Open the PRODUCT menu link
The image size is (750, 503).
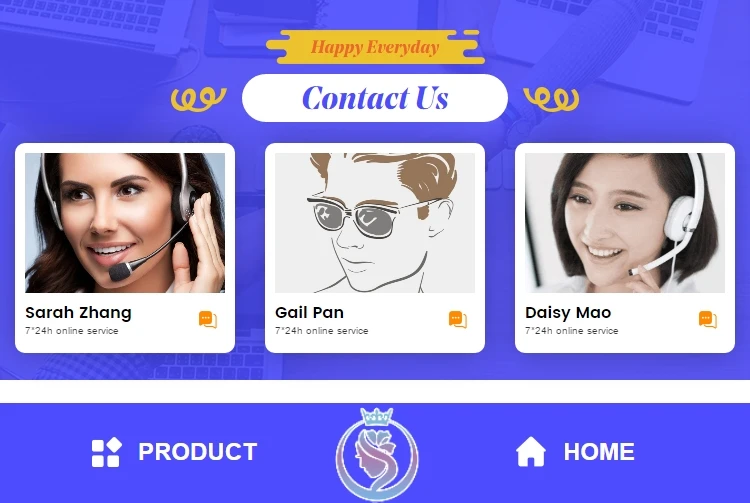[x=198, y=452]
